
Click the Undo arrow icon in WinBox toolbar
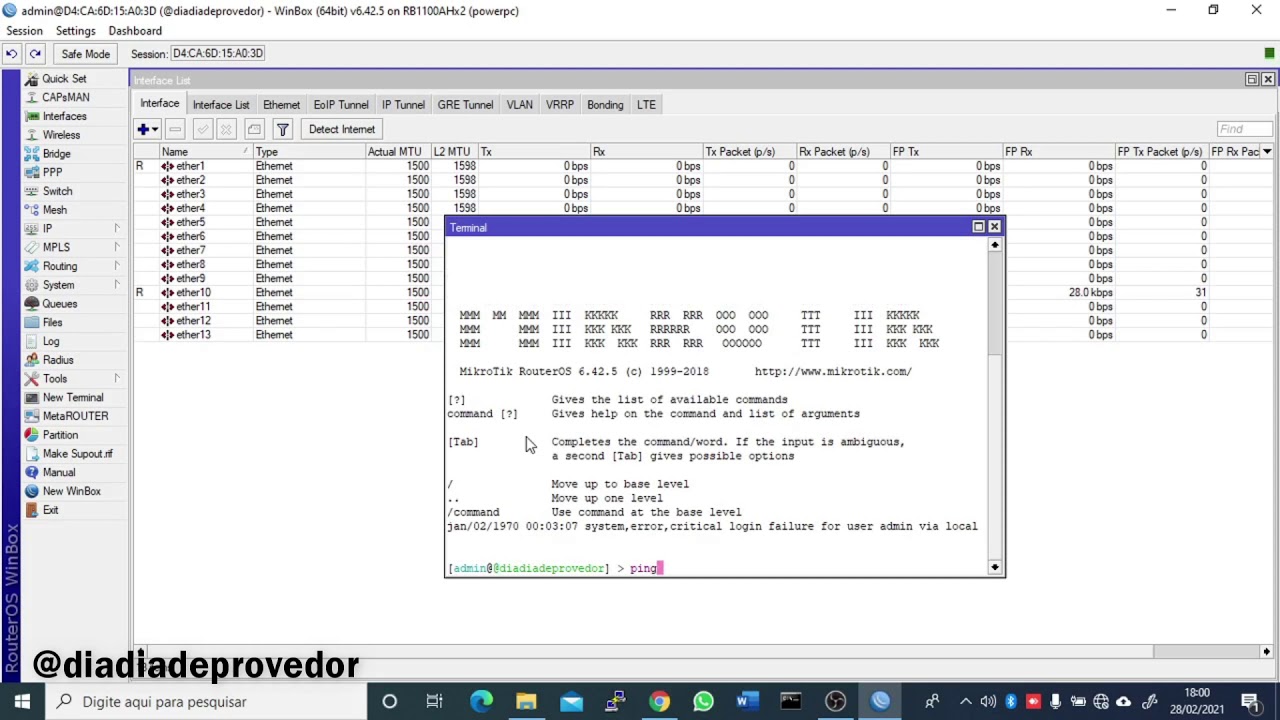point(12,53)
